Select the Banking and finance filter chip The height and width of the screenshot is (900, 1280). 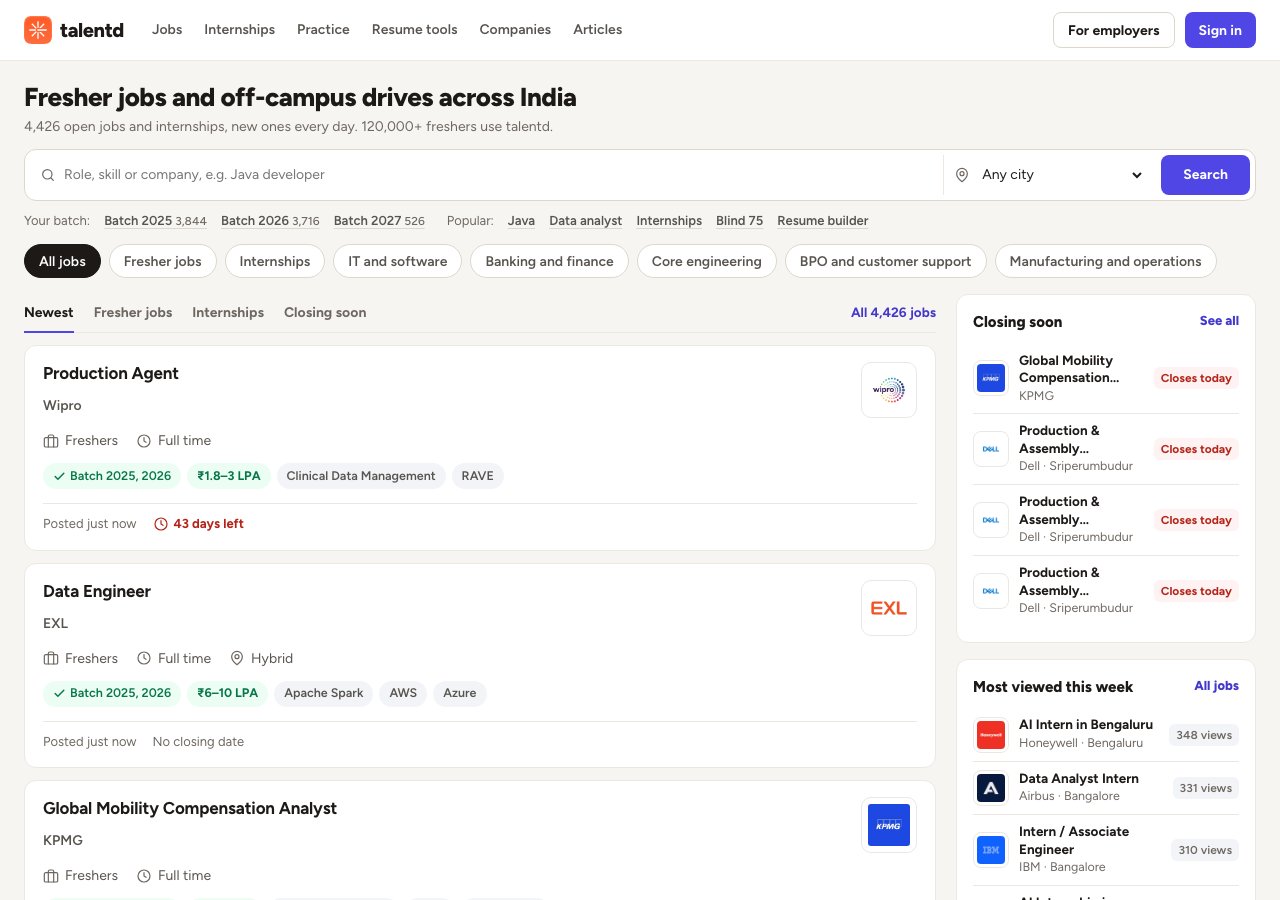pyautogui.click(x=549, y=261)
